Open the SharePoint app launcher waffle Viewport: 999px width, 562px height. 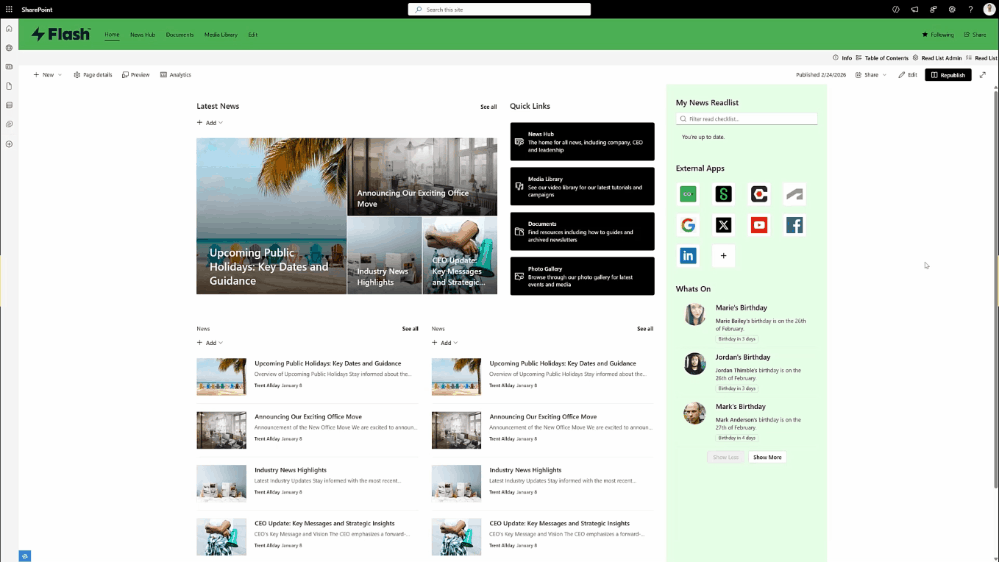[9, 9]
